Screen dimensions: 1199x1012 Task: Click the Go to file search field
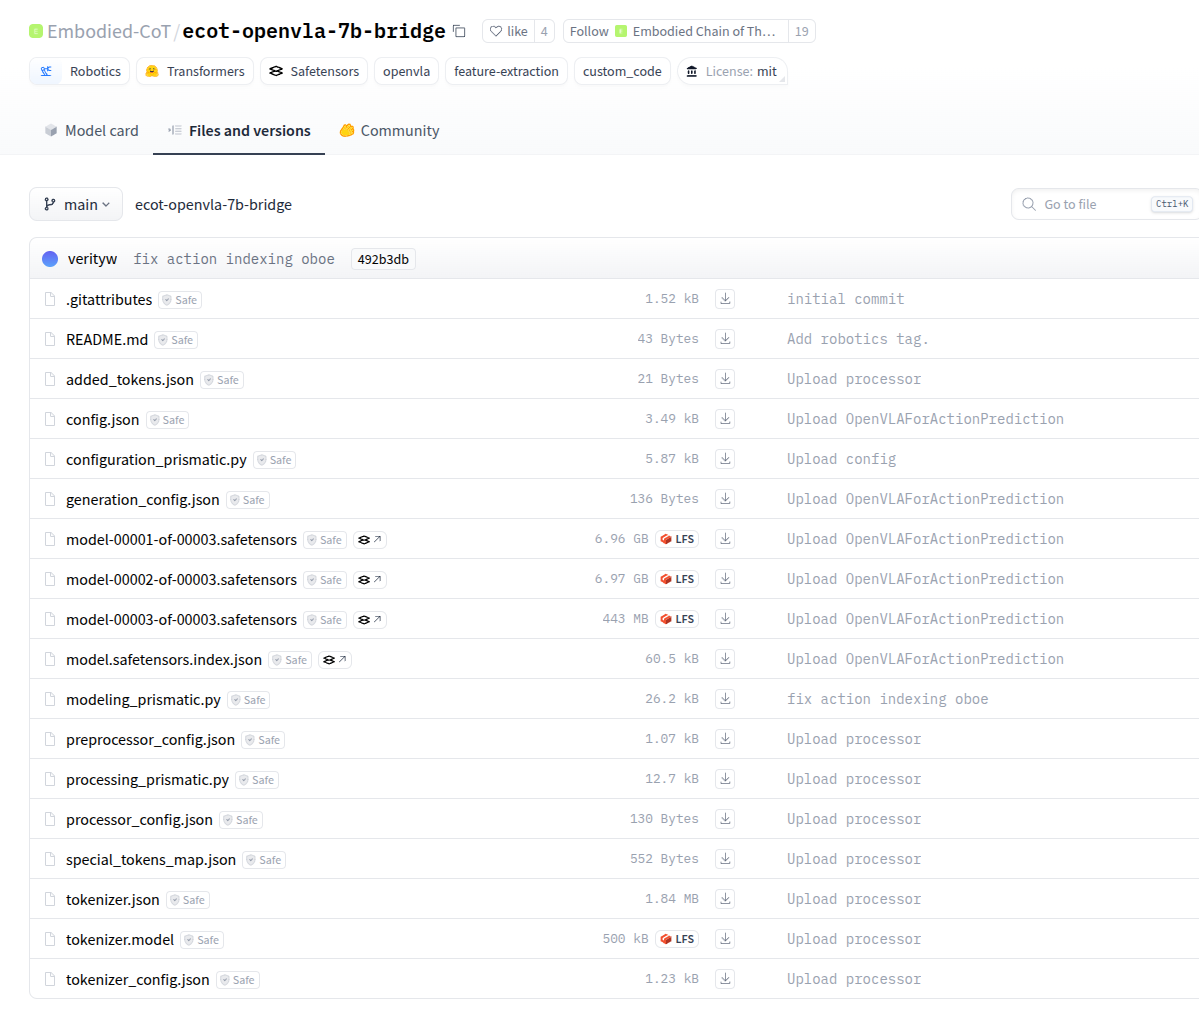click(1104, 204)
